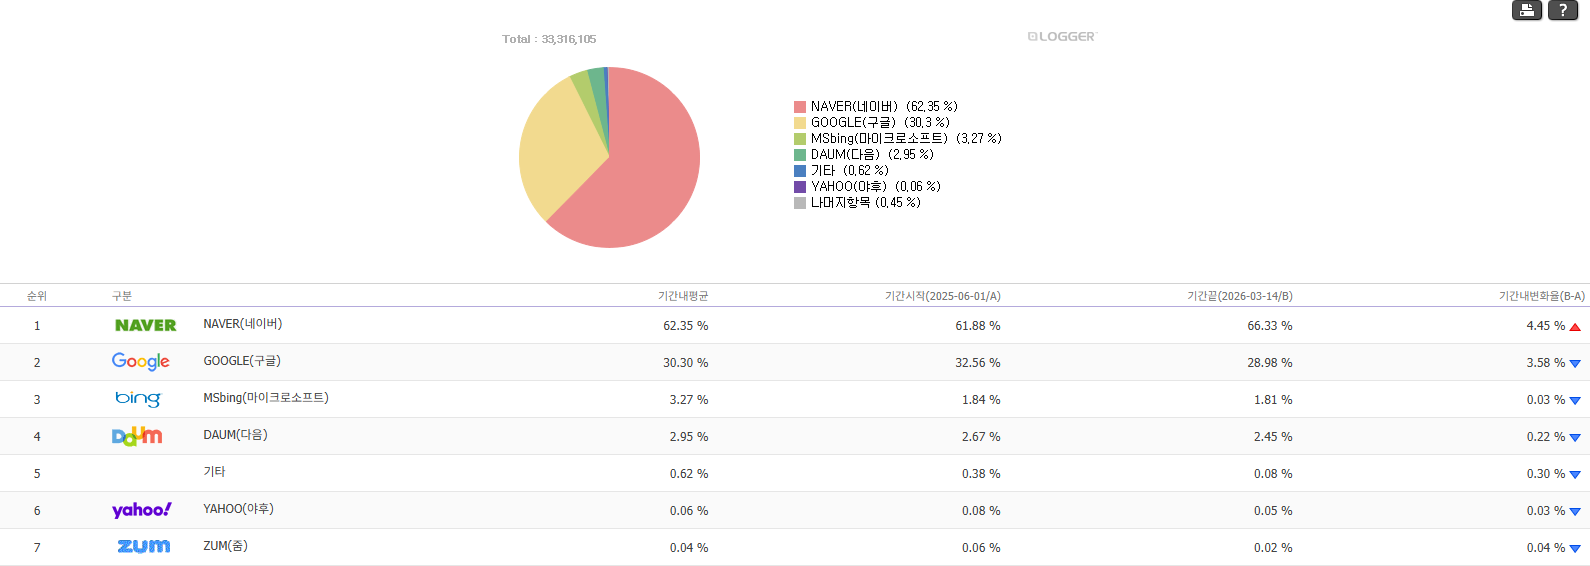Image resolution: width=1590 pixels, height=566 pixels.
Task: Click the 순위 column header
Action: click(37, 296)
